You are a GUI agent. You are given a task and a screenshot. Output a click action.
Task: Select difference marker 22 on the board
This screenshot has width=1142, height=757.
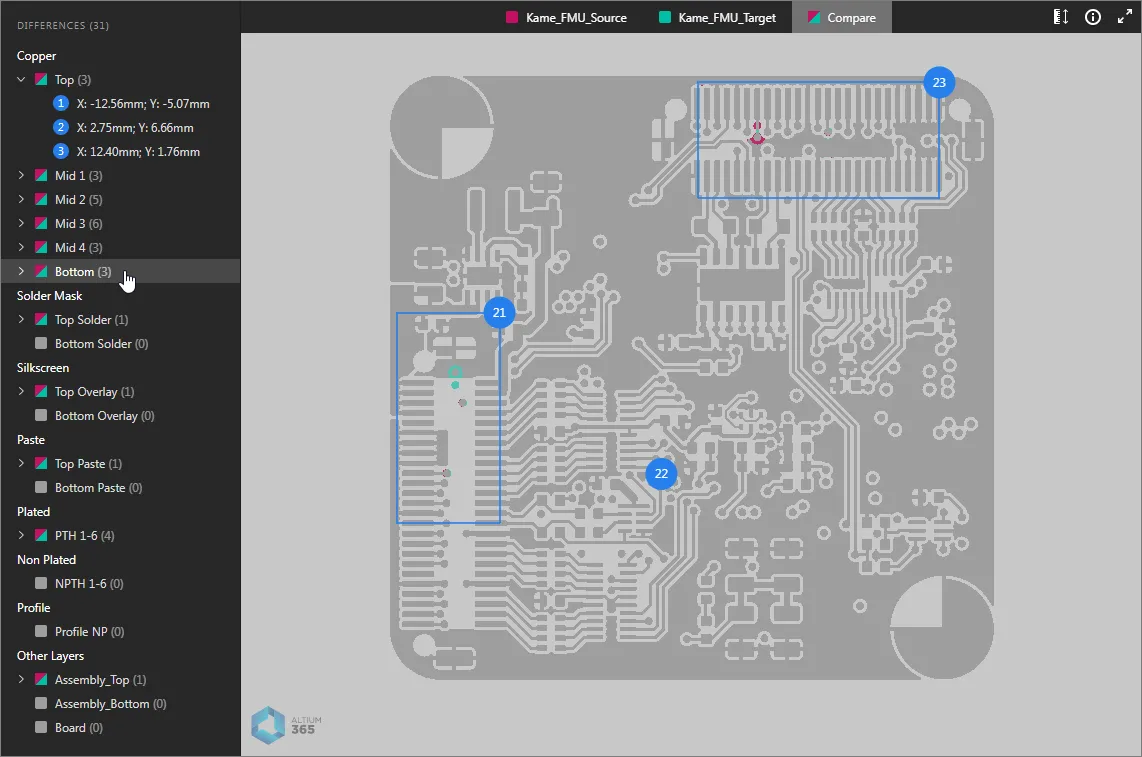661,474
